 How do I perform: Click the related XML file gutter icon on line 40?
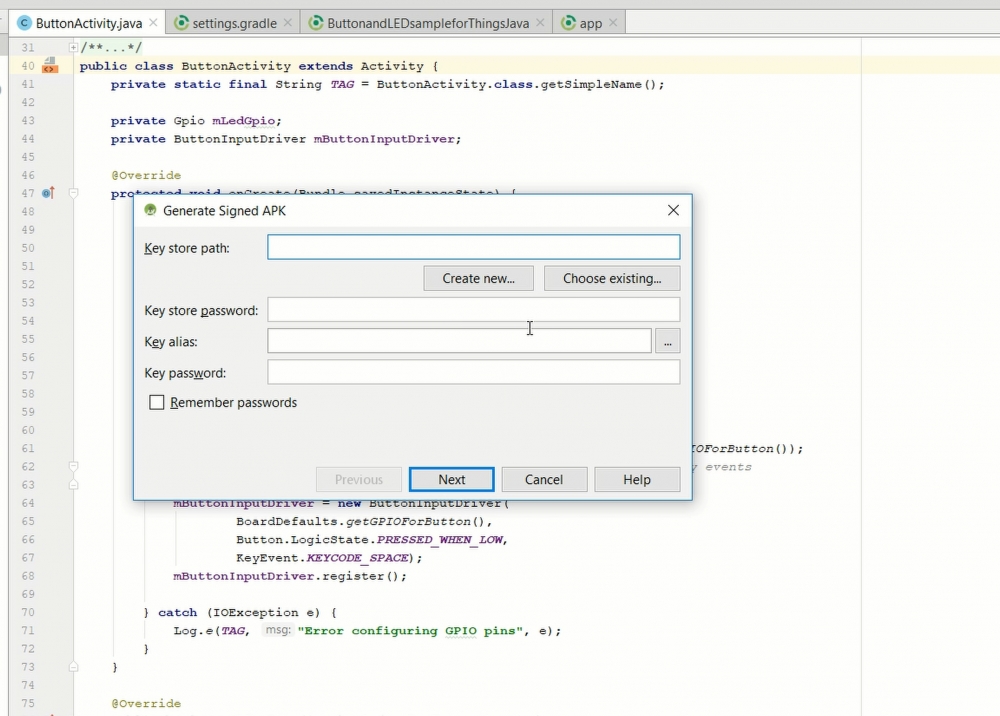pos(49,66)
